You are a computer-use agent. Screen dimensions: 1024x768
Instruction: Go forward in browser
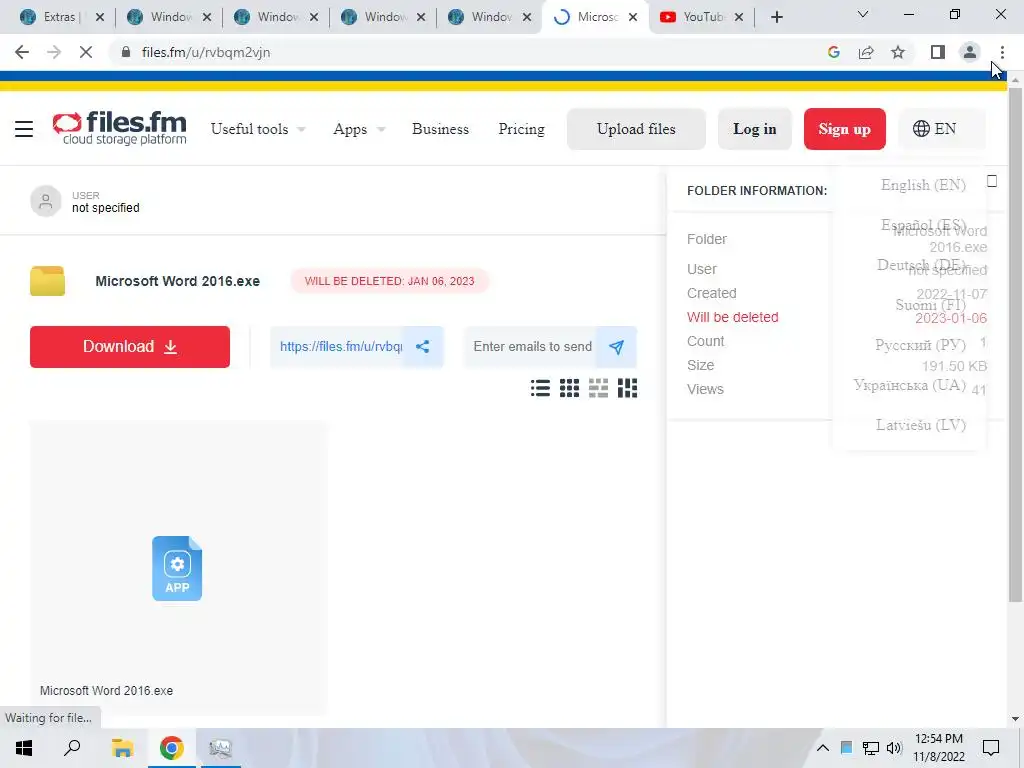pos(54,52)
